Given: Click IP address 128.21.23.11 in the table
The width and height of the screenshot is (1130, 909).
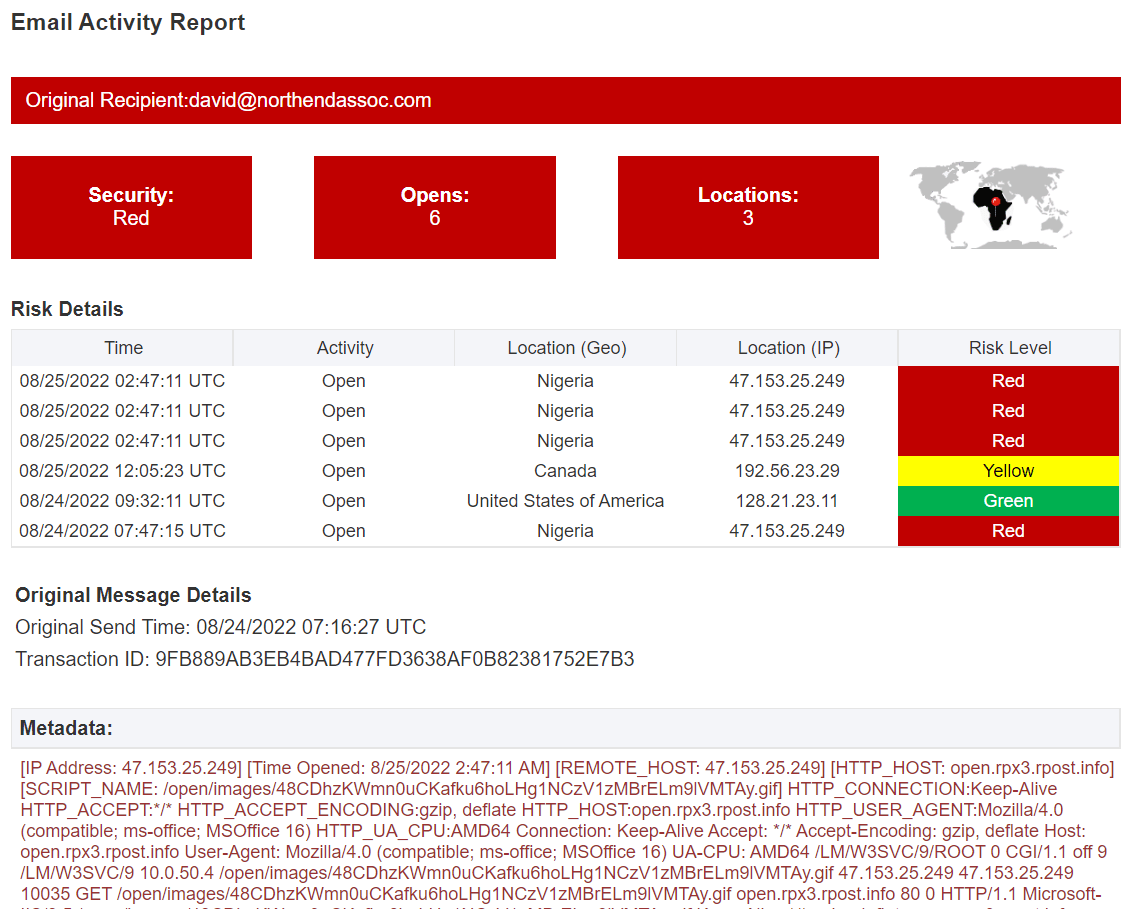Looking at the screenshot, I should coord(787,500).
